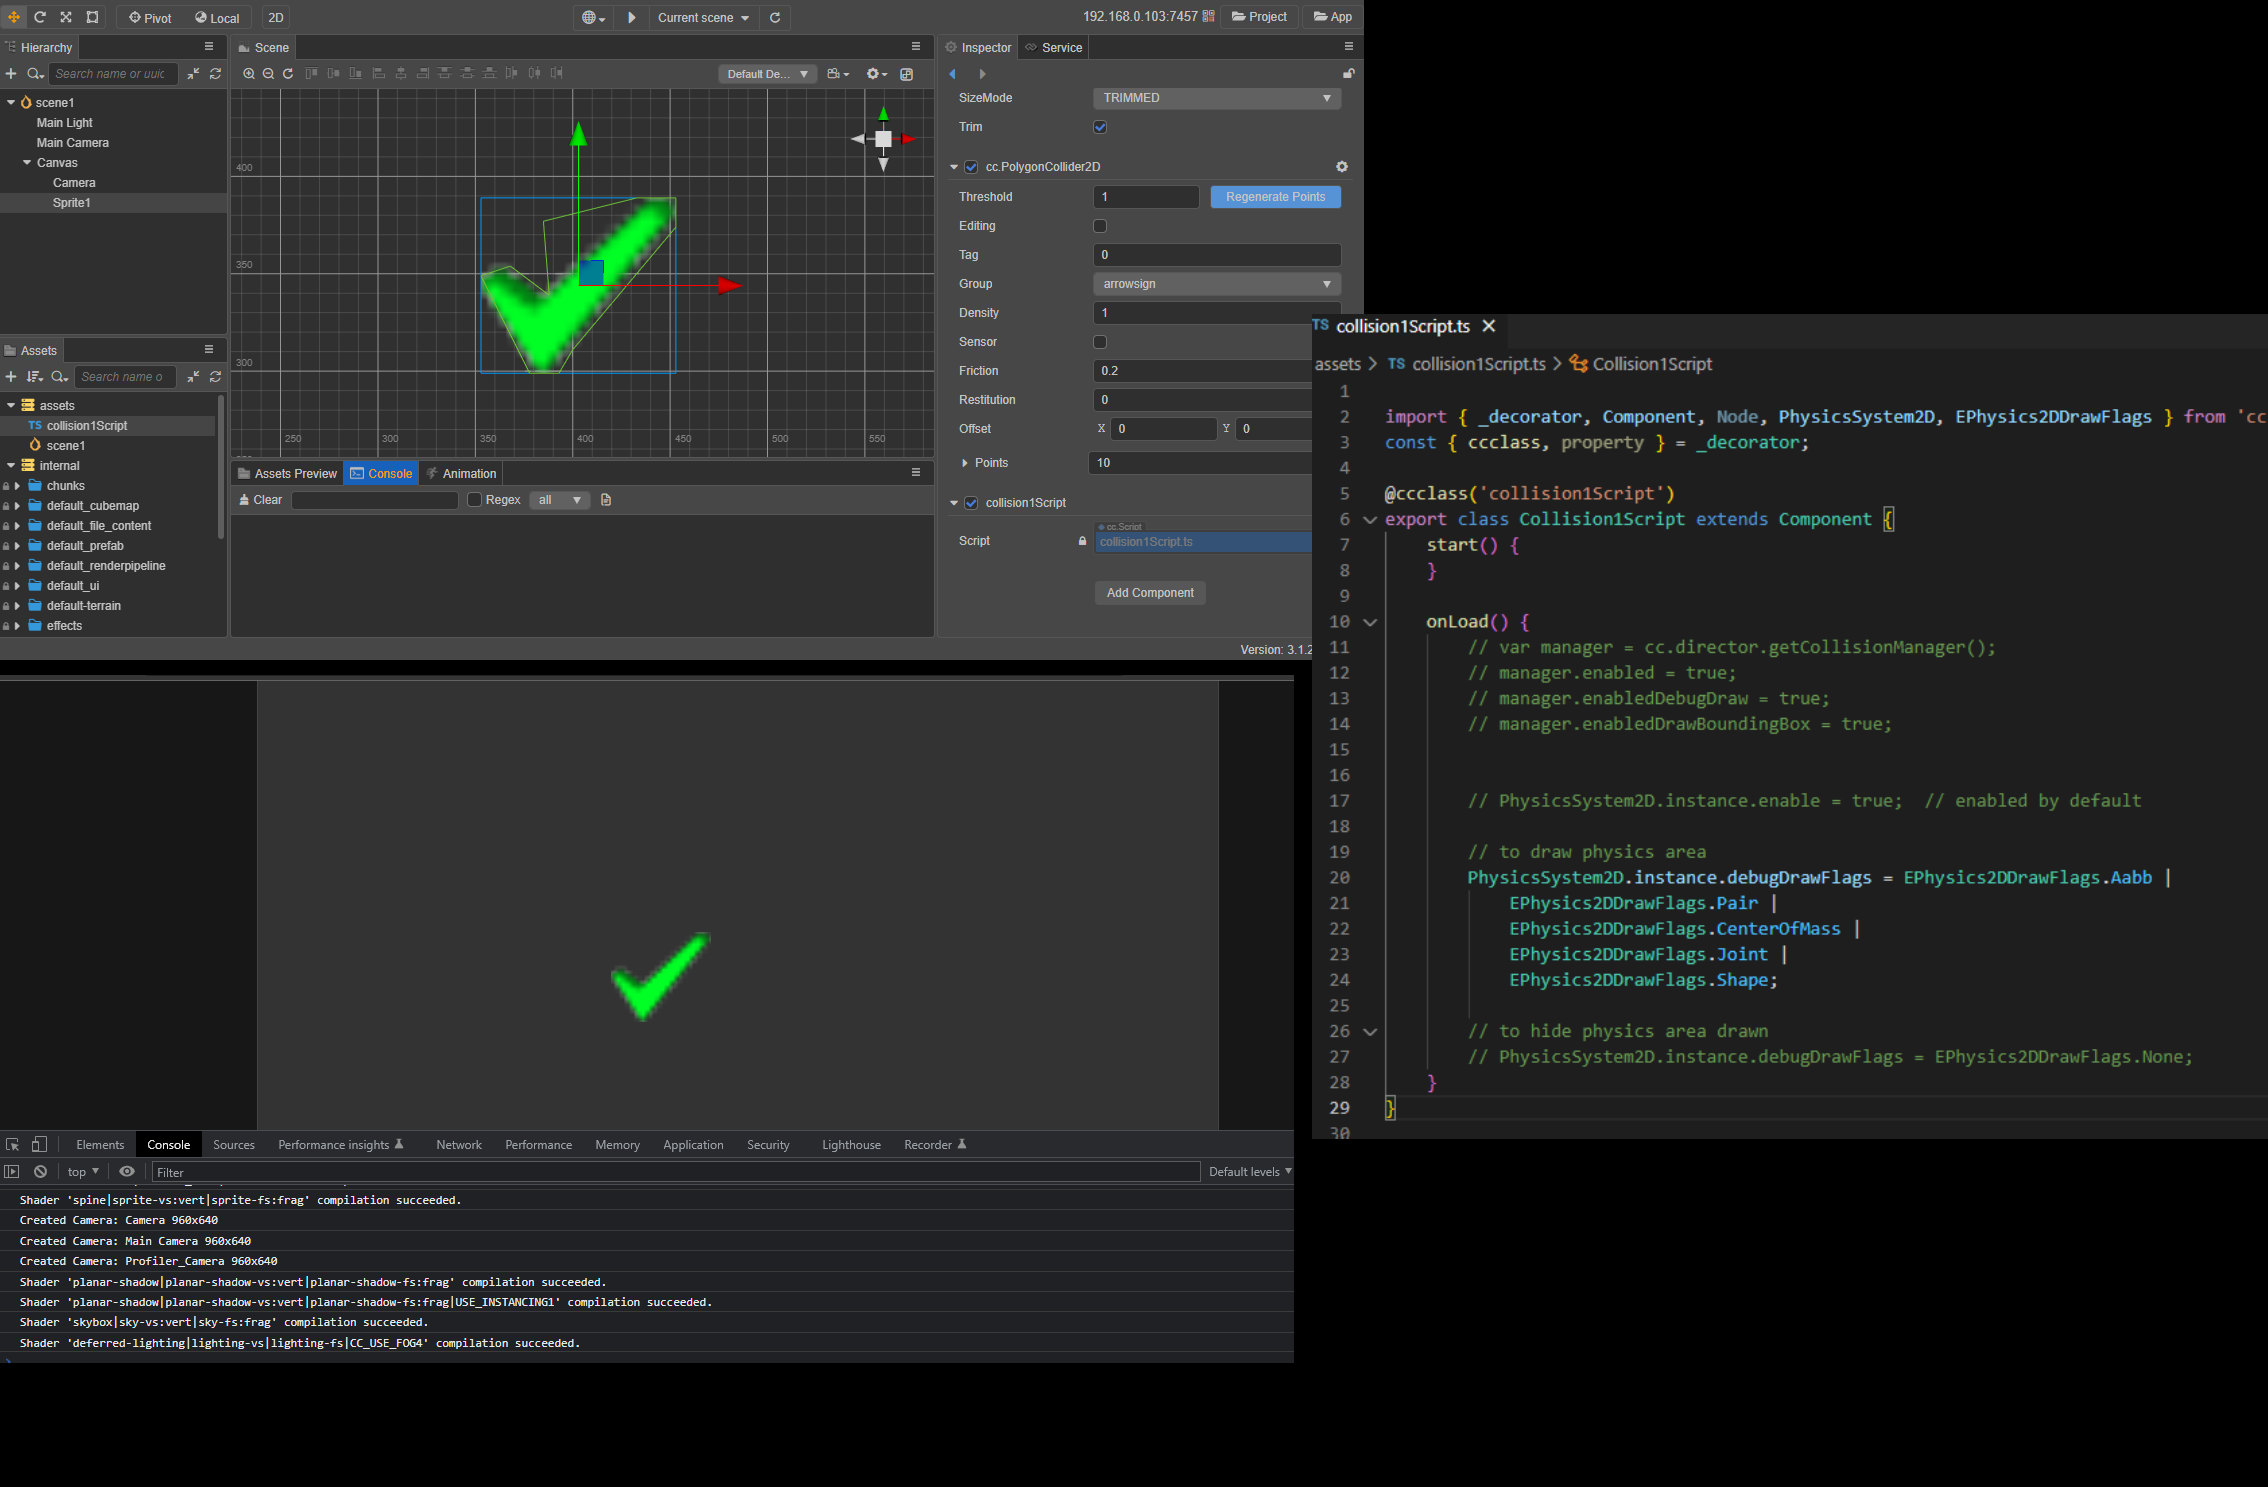Screen dimensions: 2268x1487
Task: Uncheck the Trim checkbox
Action: (x=1100, y=127)
